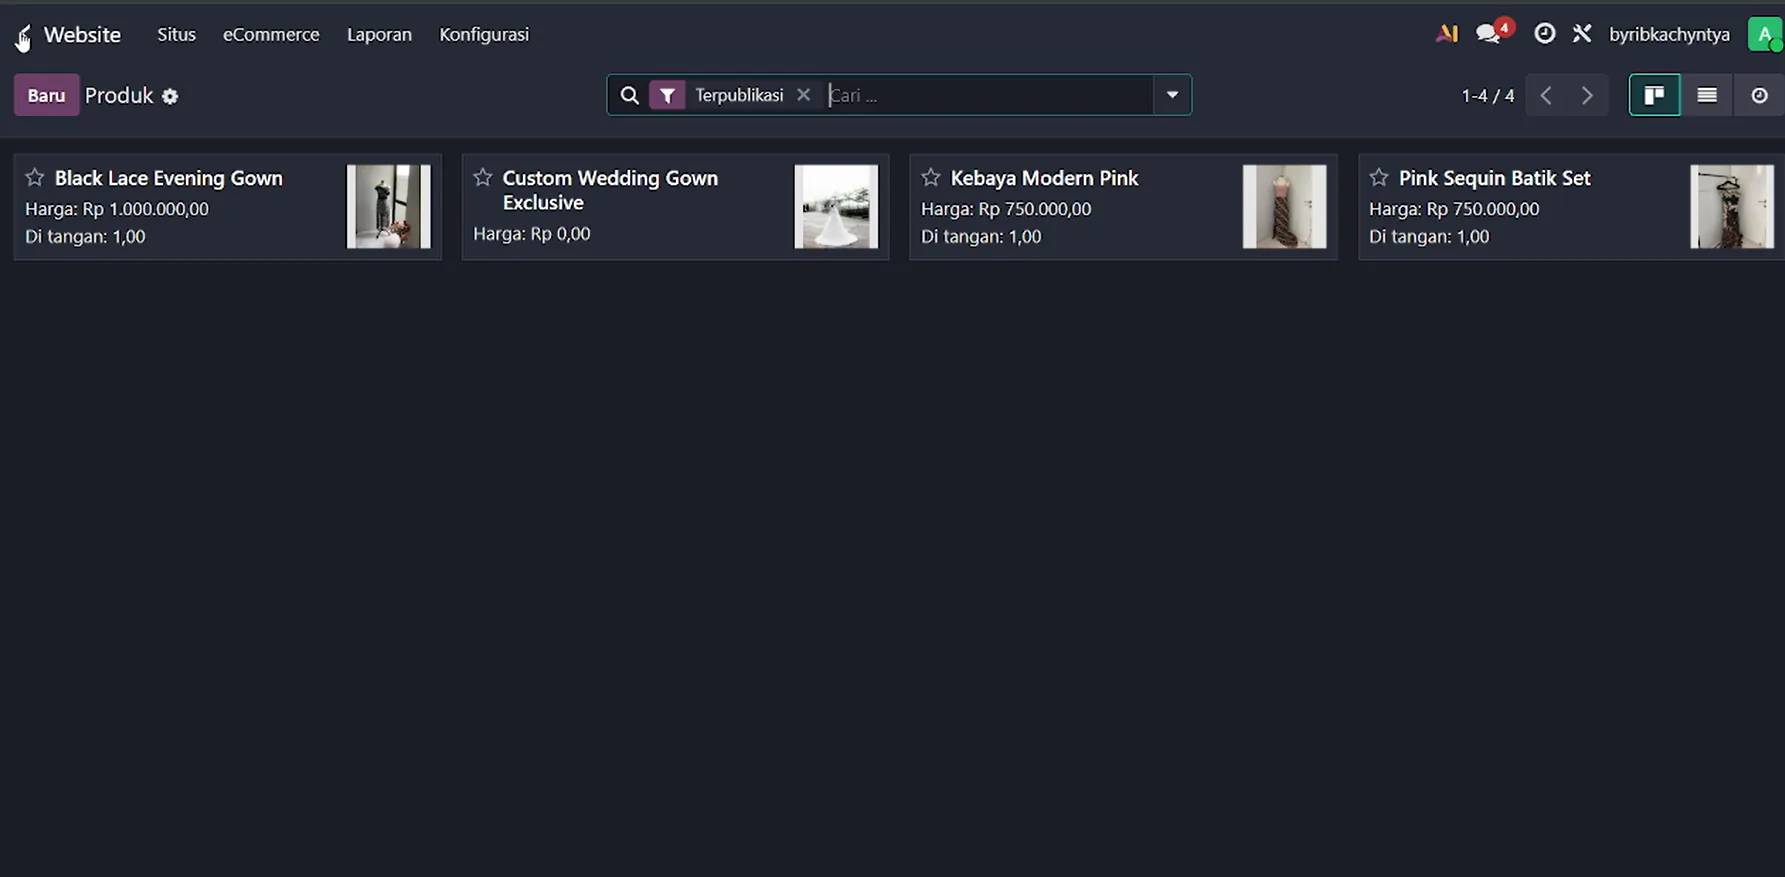
Task: Click price Rp 0,00
Action: point(560,233)
